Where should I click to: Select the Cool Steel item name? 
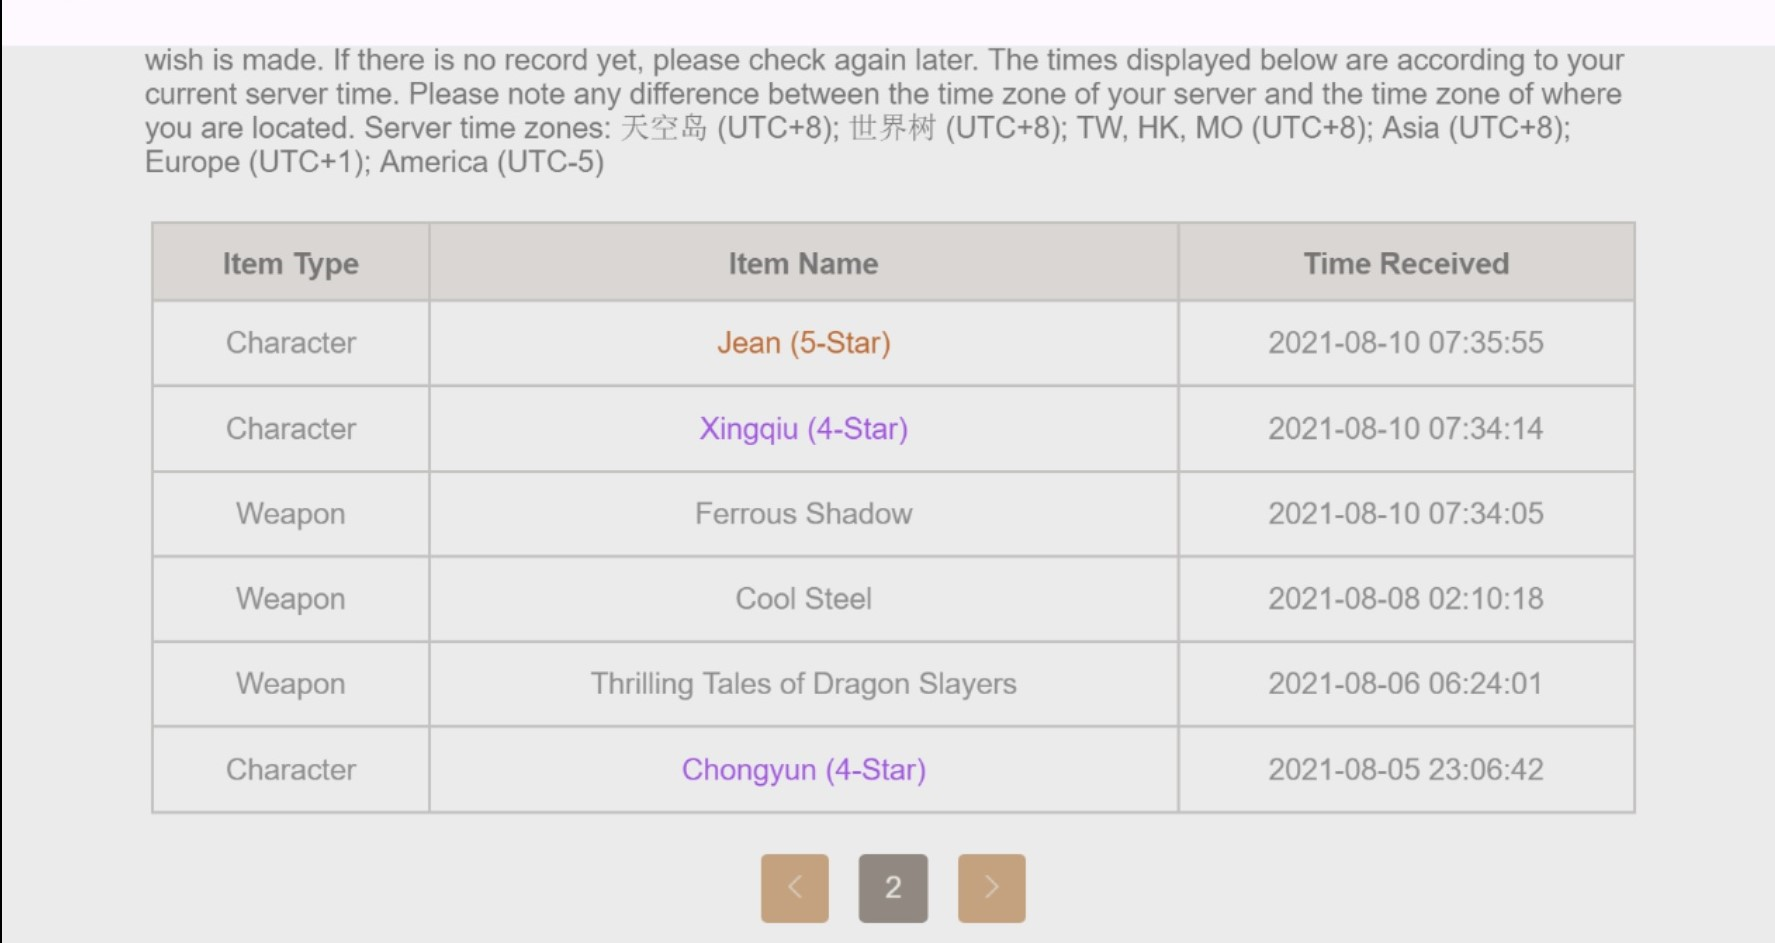tap(803, 599)
